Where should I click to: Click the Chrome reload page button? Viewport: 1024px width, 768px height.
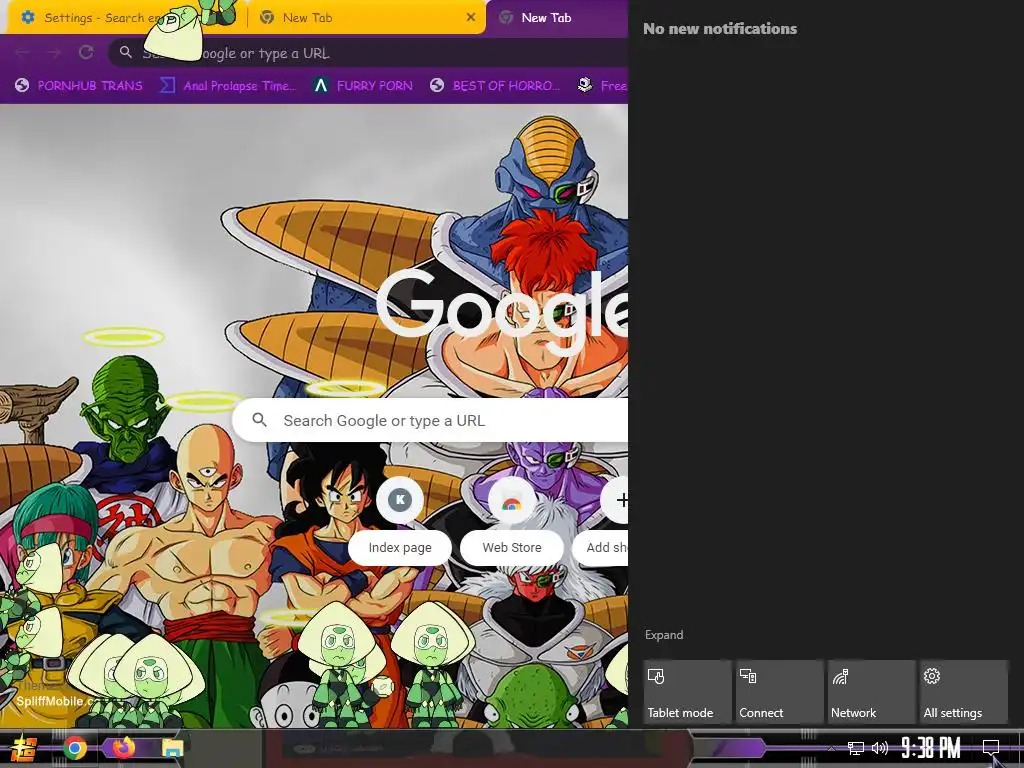pyautogui.click(x=86, y=53)
